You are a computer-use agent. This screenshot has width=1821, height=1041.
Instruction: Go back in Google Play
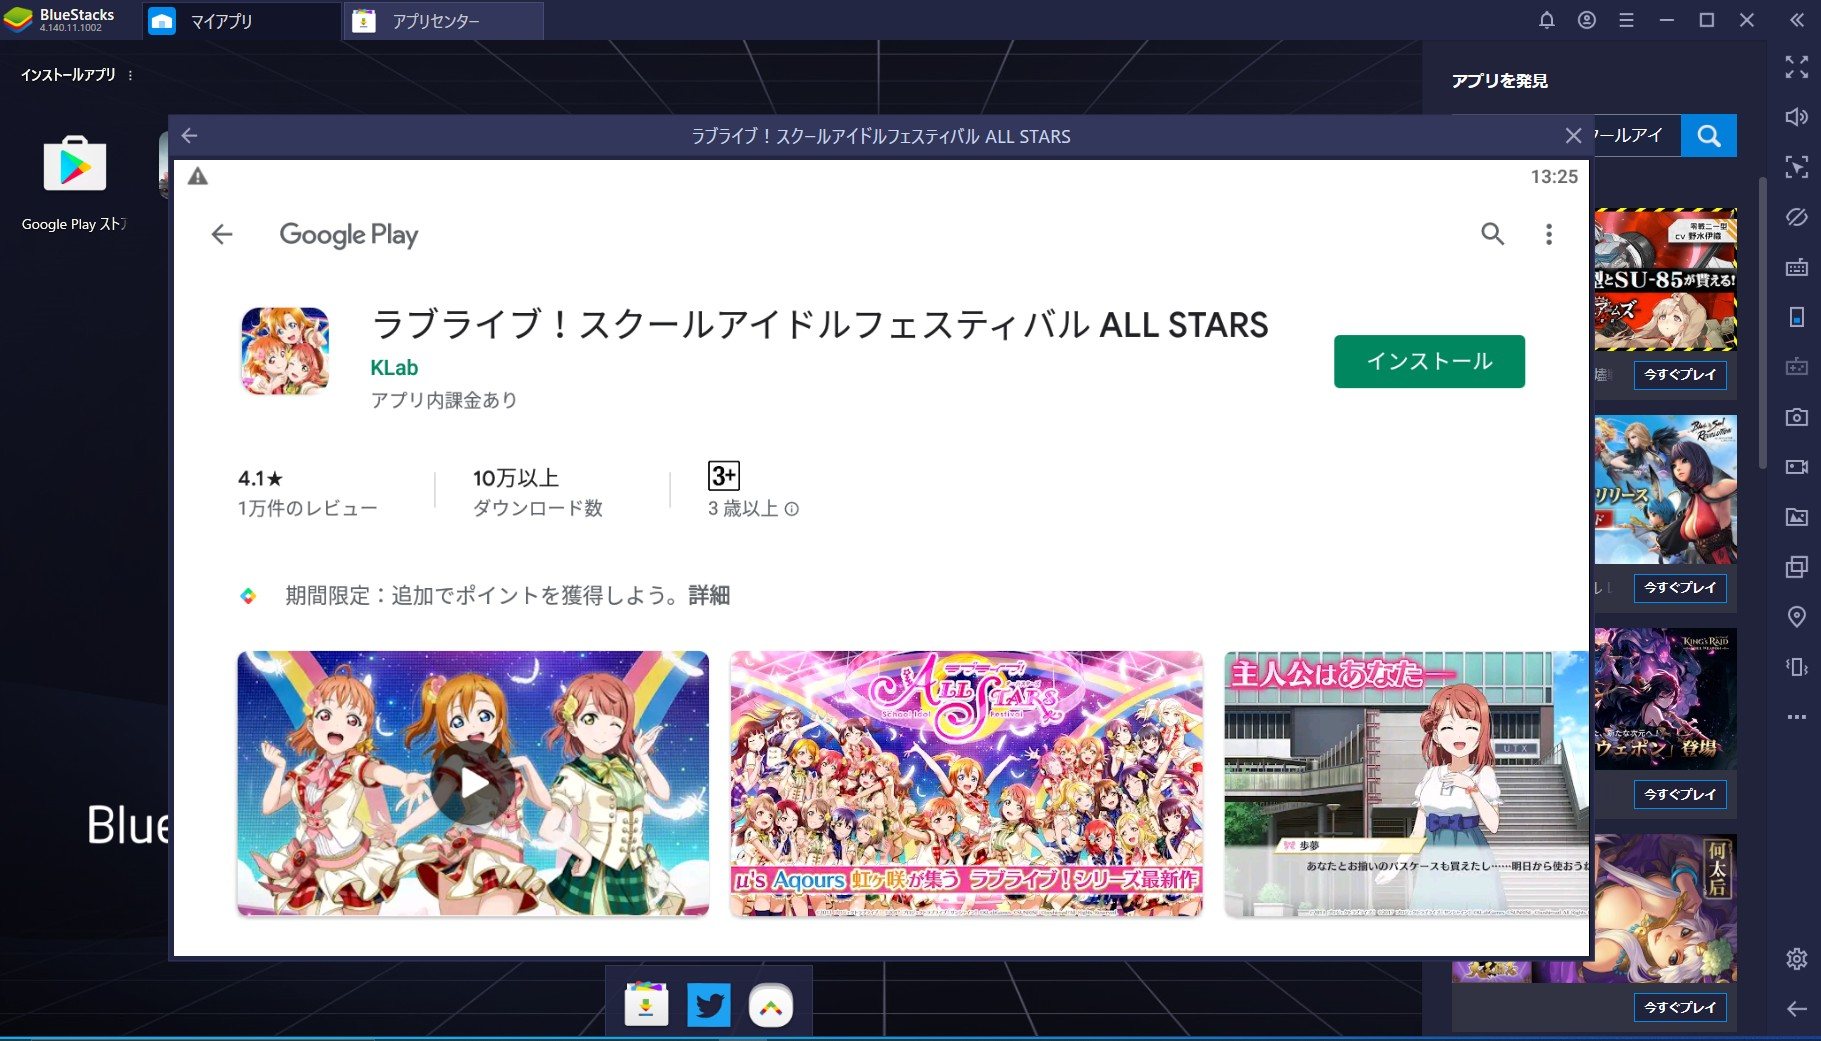tap(222, 234)
